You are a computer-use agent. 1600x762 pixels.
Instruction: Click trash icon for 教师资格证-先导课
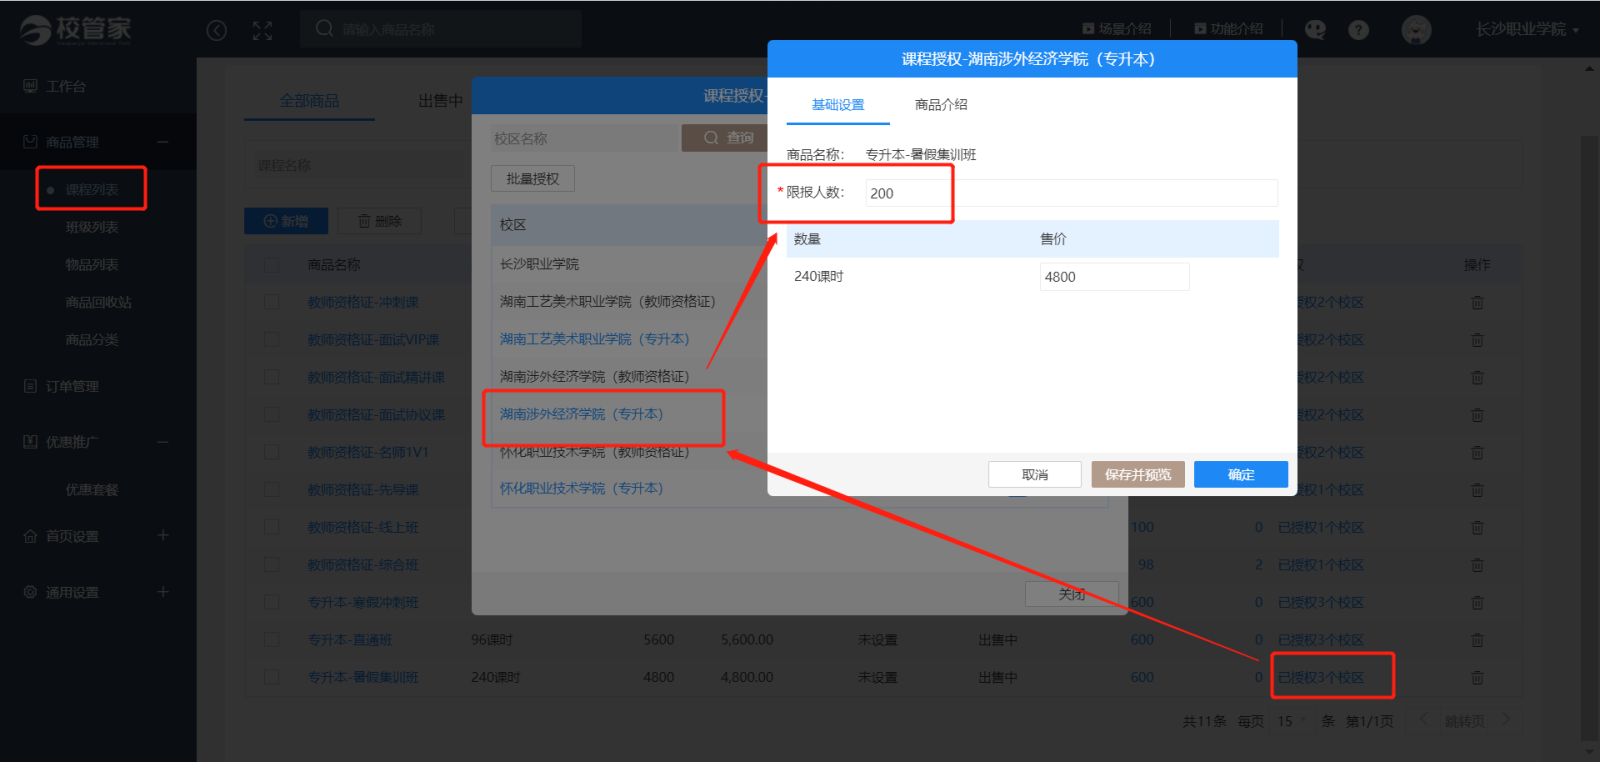coord(1477,490)
